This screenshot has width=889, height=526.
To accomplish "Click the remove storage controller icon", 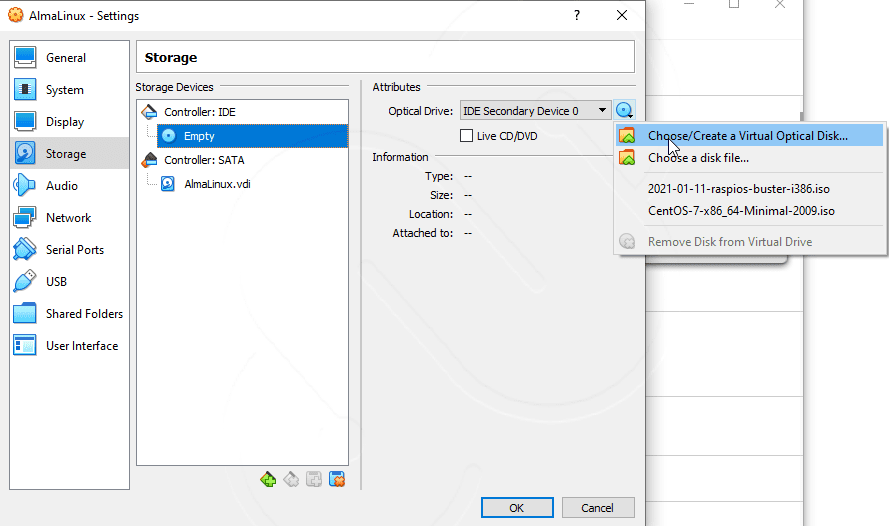I will click(291, 480).
